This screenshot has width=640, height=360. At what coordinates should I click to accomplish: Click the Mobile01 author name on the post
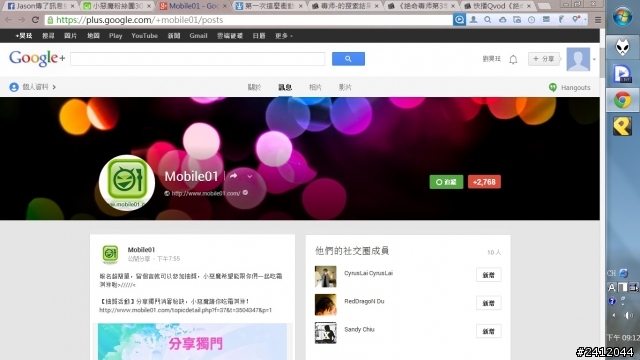point(141,250)
